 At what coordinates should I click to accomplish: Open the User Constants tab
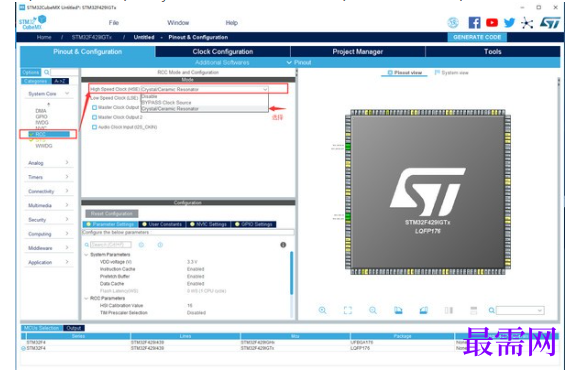(162, 224)
